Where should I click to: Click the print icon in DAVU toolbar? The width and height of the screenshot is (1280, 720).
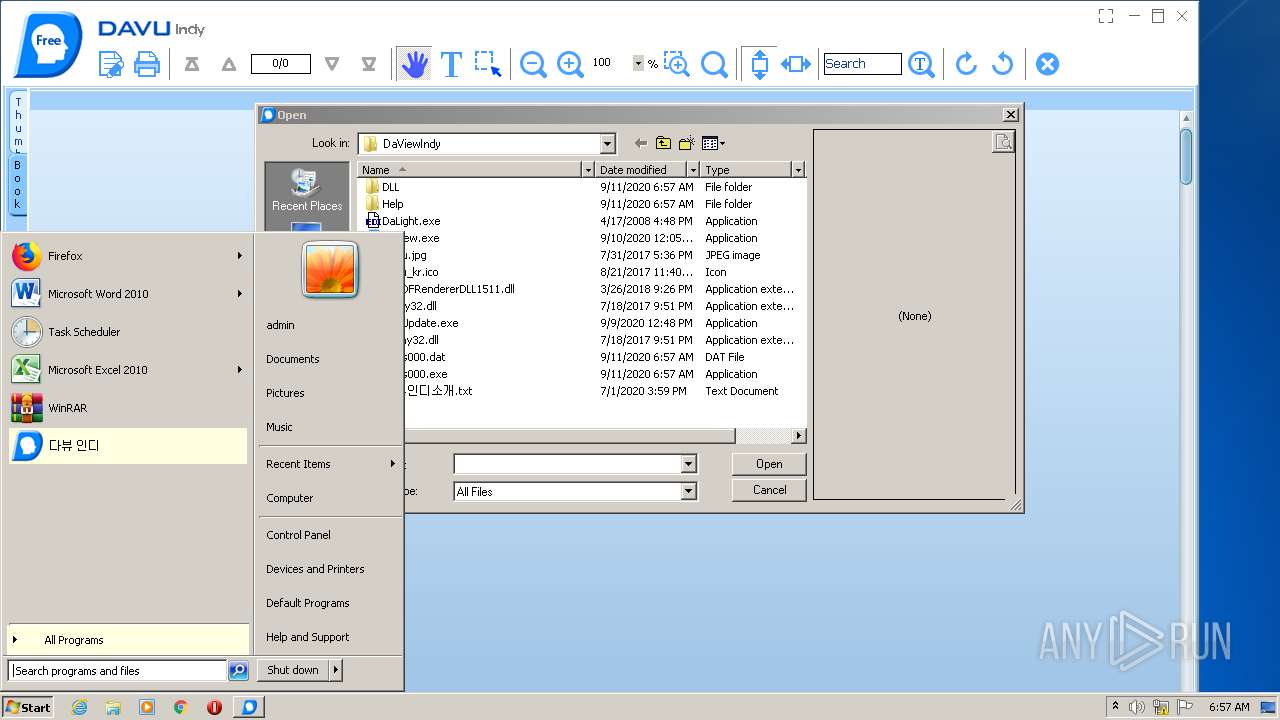coord(147,64)
